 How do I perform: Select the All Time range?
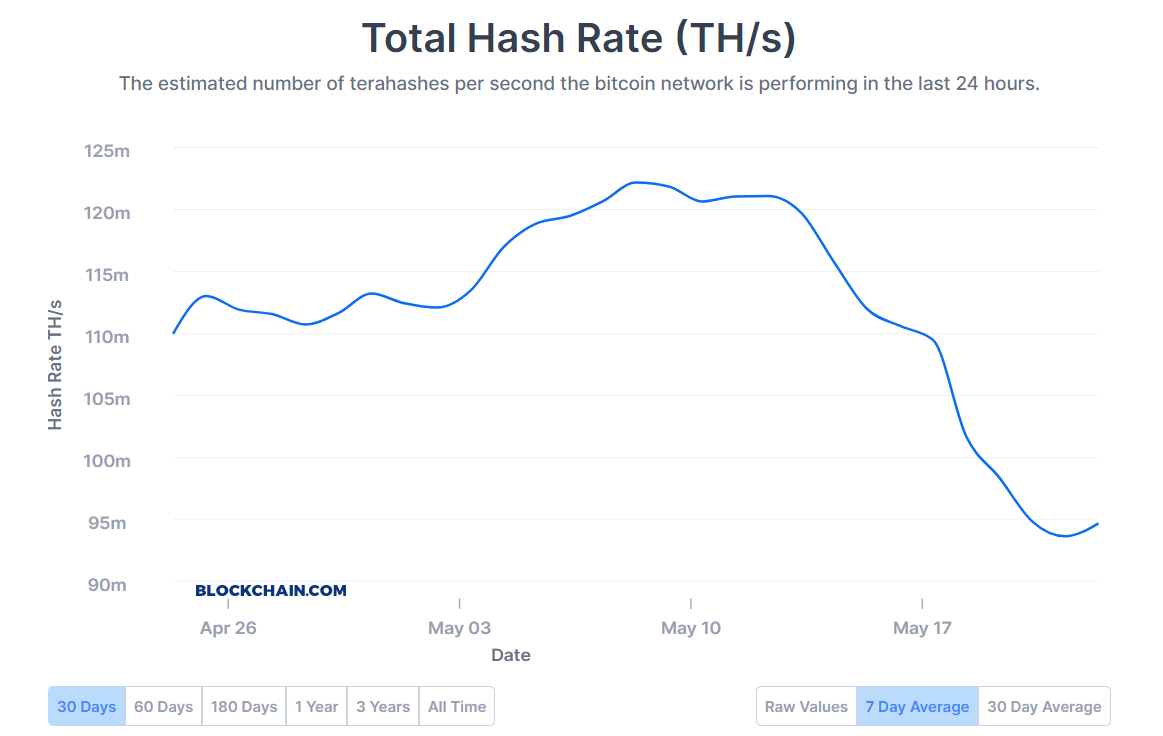click(x=457, y=706)
